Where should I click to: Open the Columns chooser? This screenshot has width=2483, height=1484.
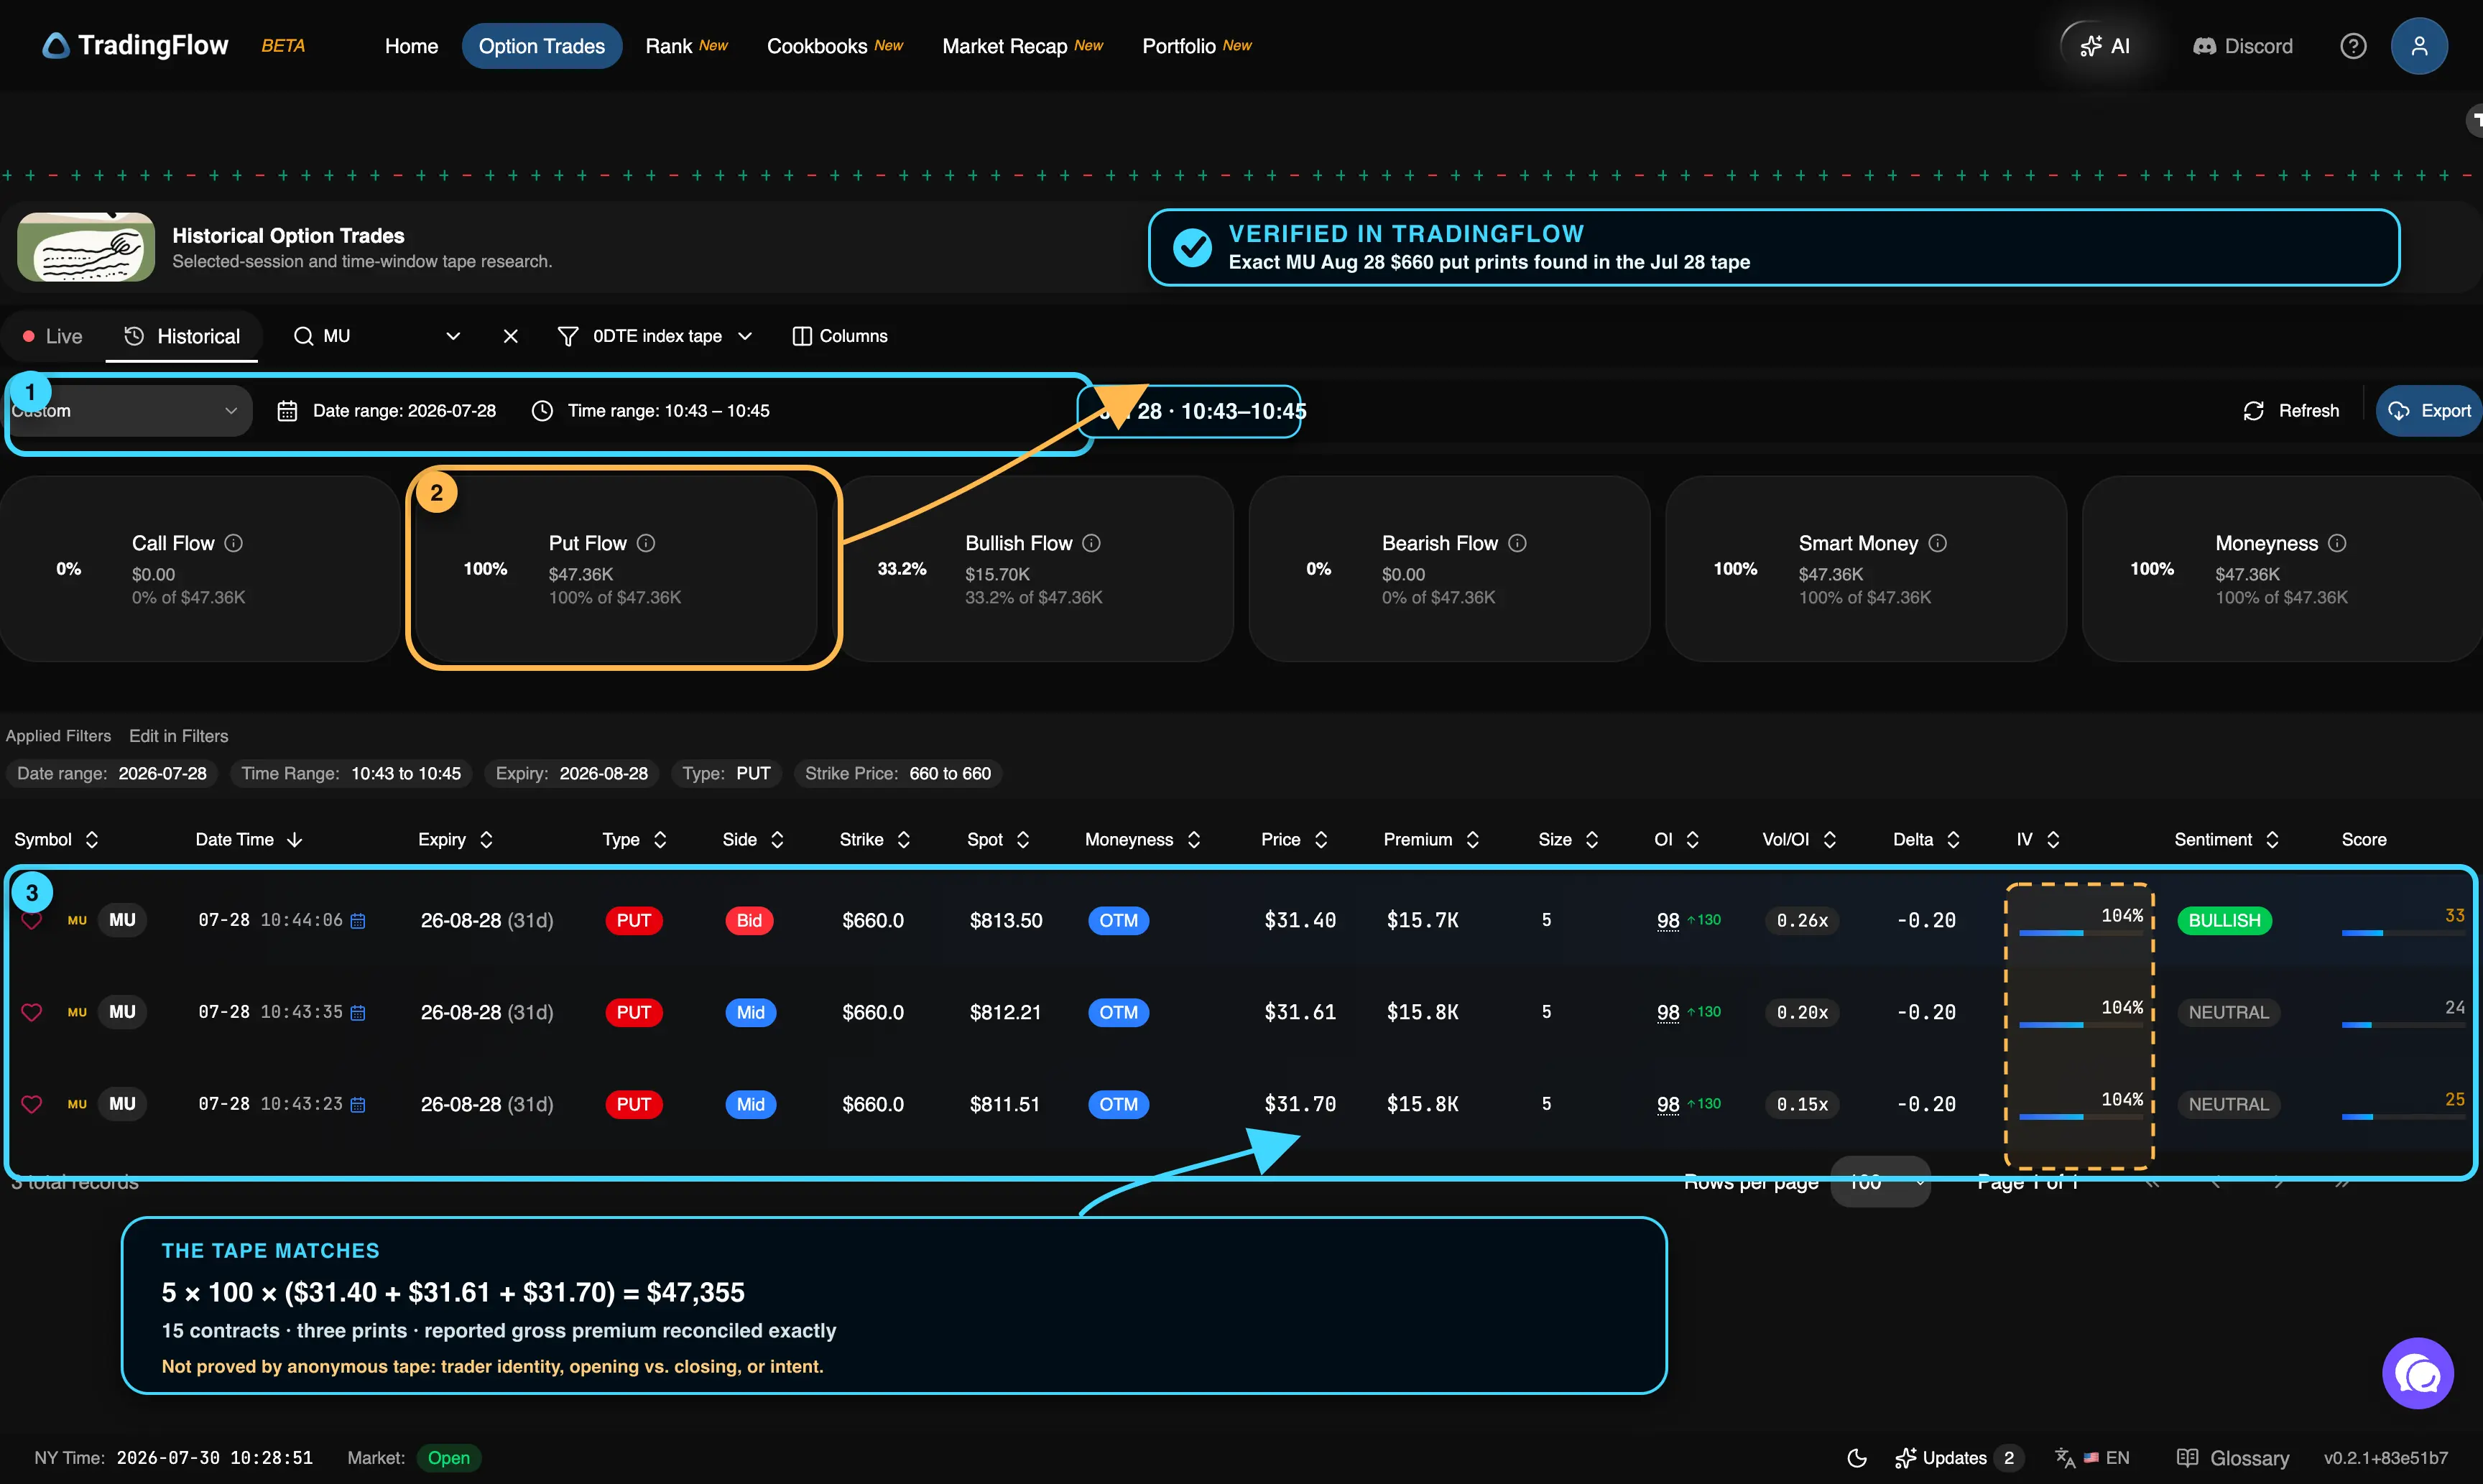point(840,336)
